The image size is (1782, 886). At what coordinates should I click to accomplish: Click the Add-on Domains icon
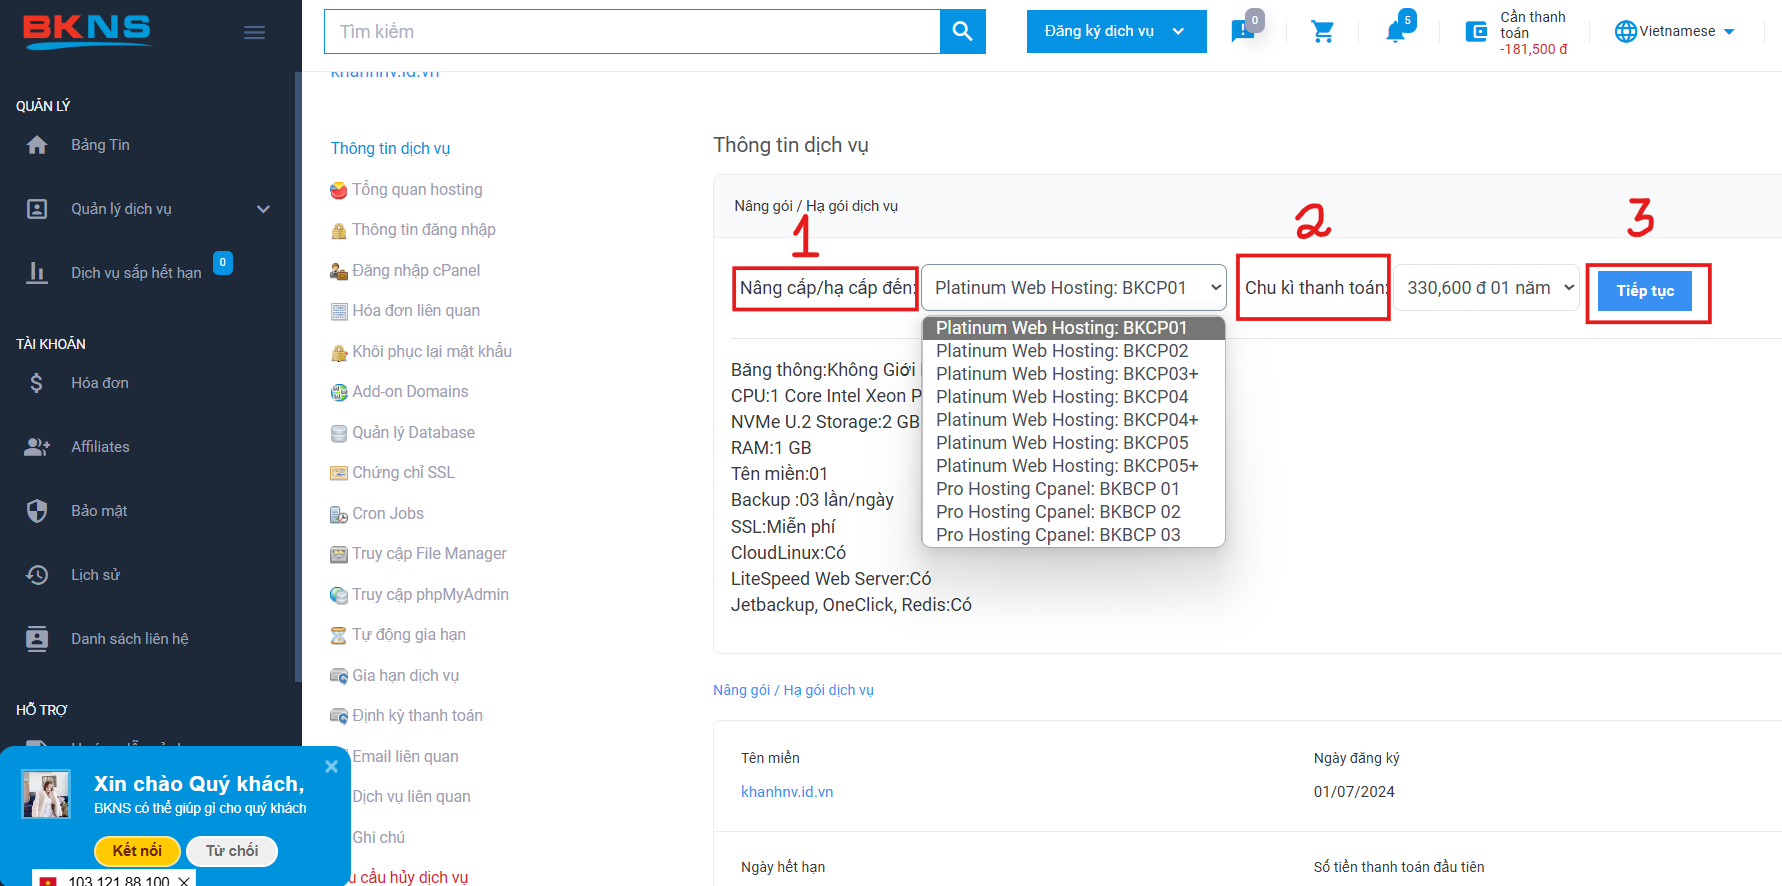339,392
